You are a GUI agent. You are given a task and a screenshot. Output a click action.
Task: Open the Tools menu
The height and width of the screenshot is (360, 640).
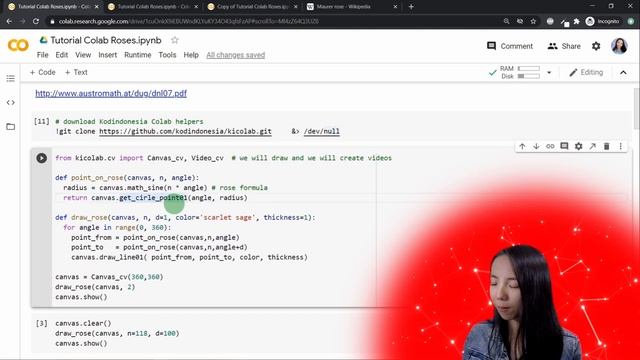tap(167, 55)
